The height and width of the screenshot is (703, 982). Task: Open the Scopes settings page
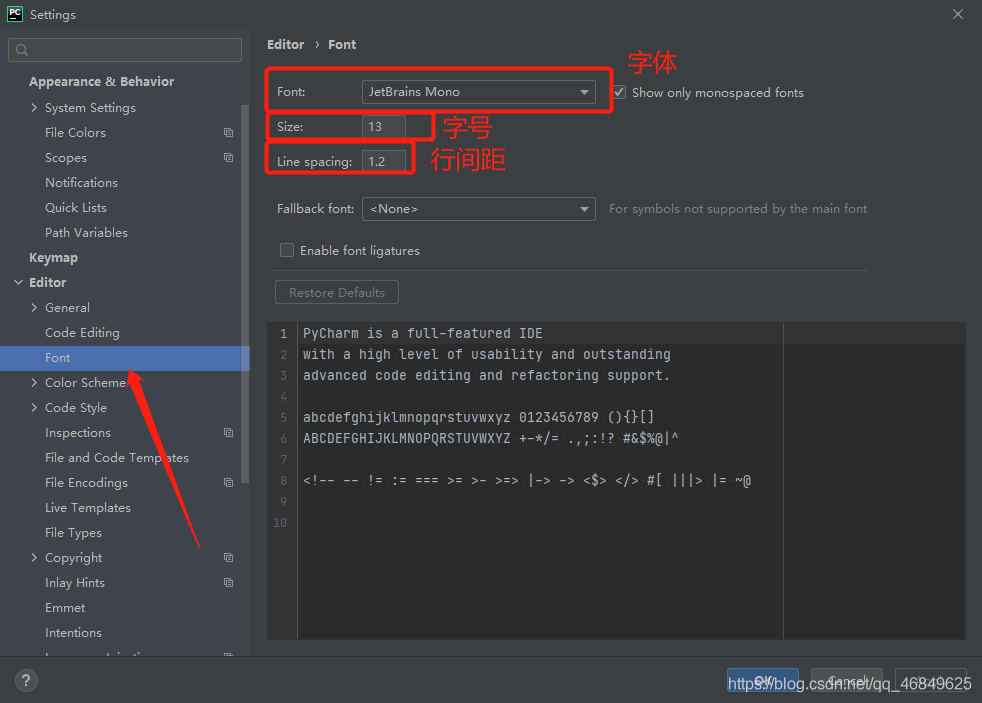(66, 158)
